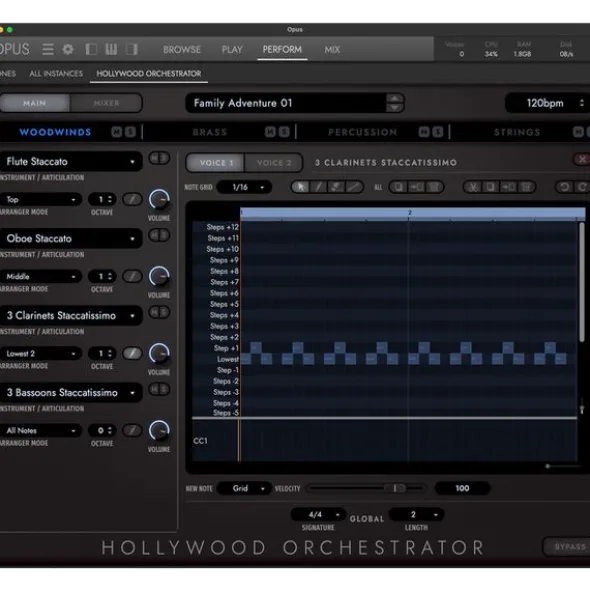Open the Lowest 2 arranger mode dropdown
Viewport: 590px width, 591px height.
(41, 354)
